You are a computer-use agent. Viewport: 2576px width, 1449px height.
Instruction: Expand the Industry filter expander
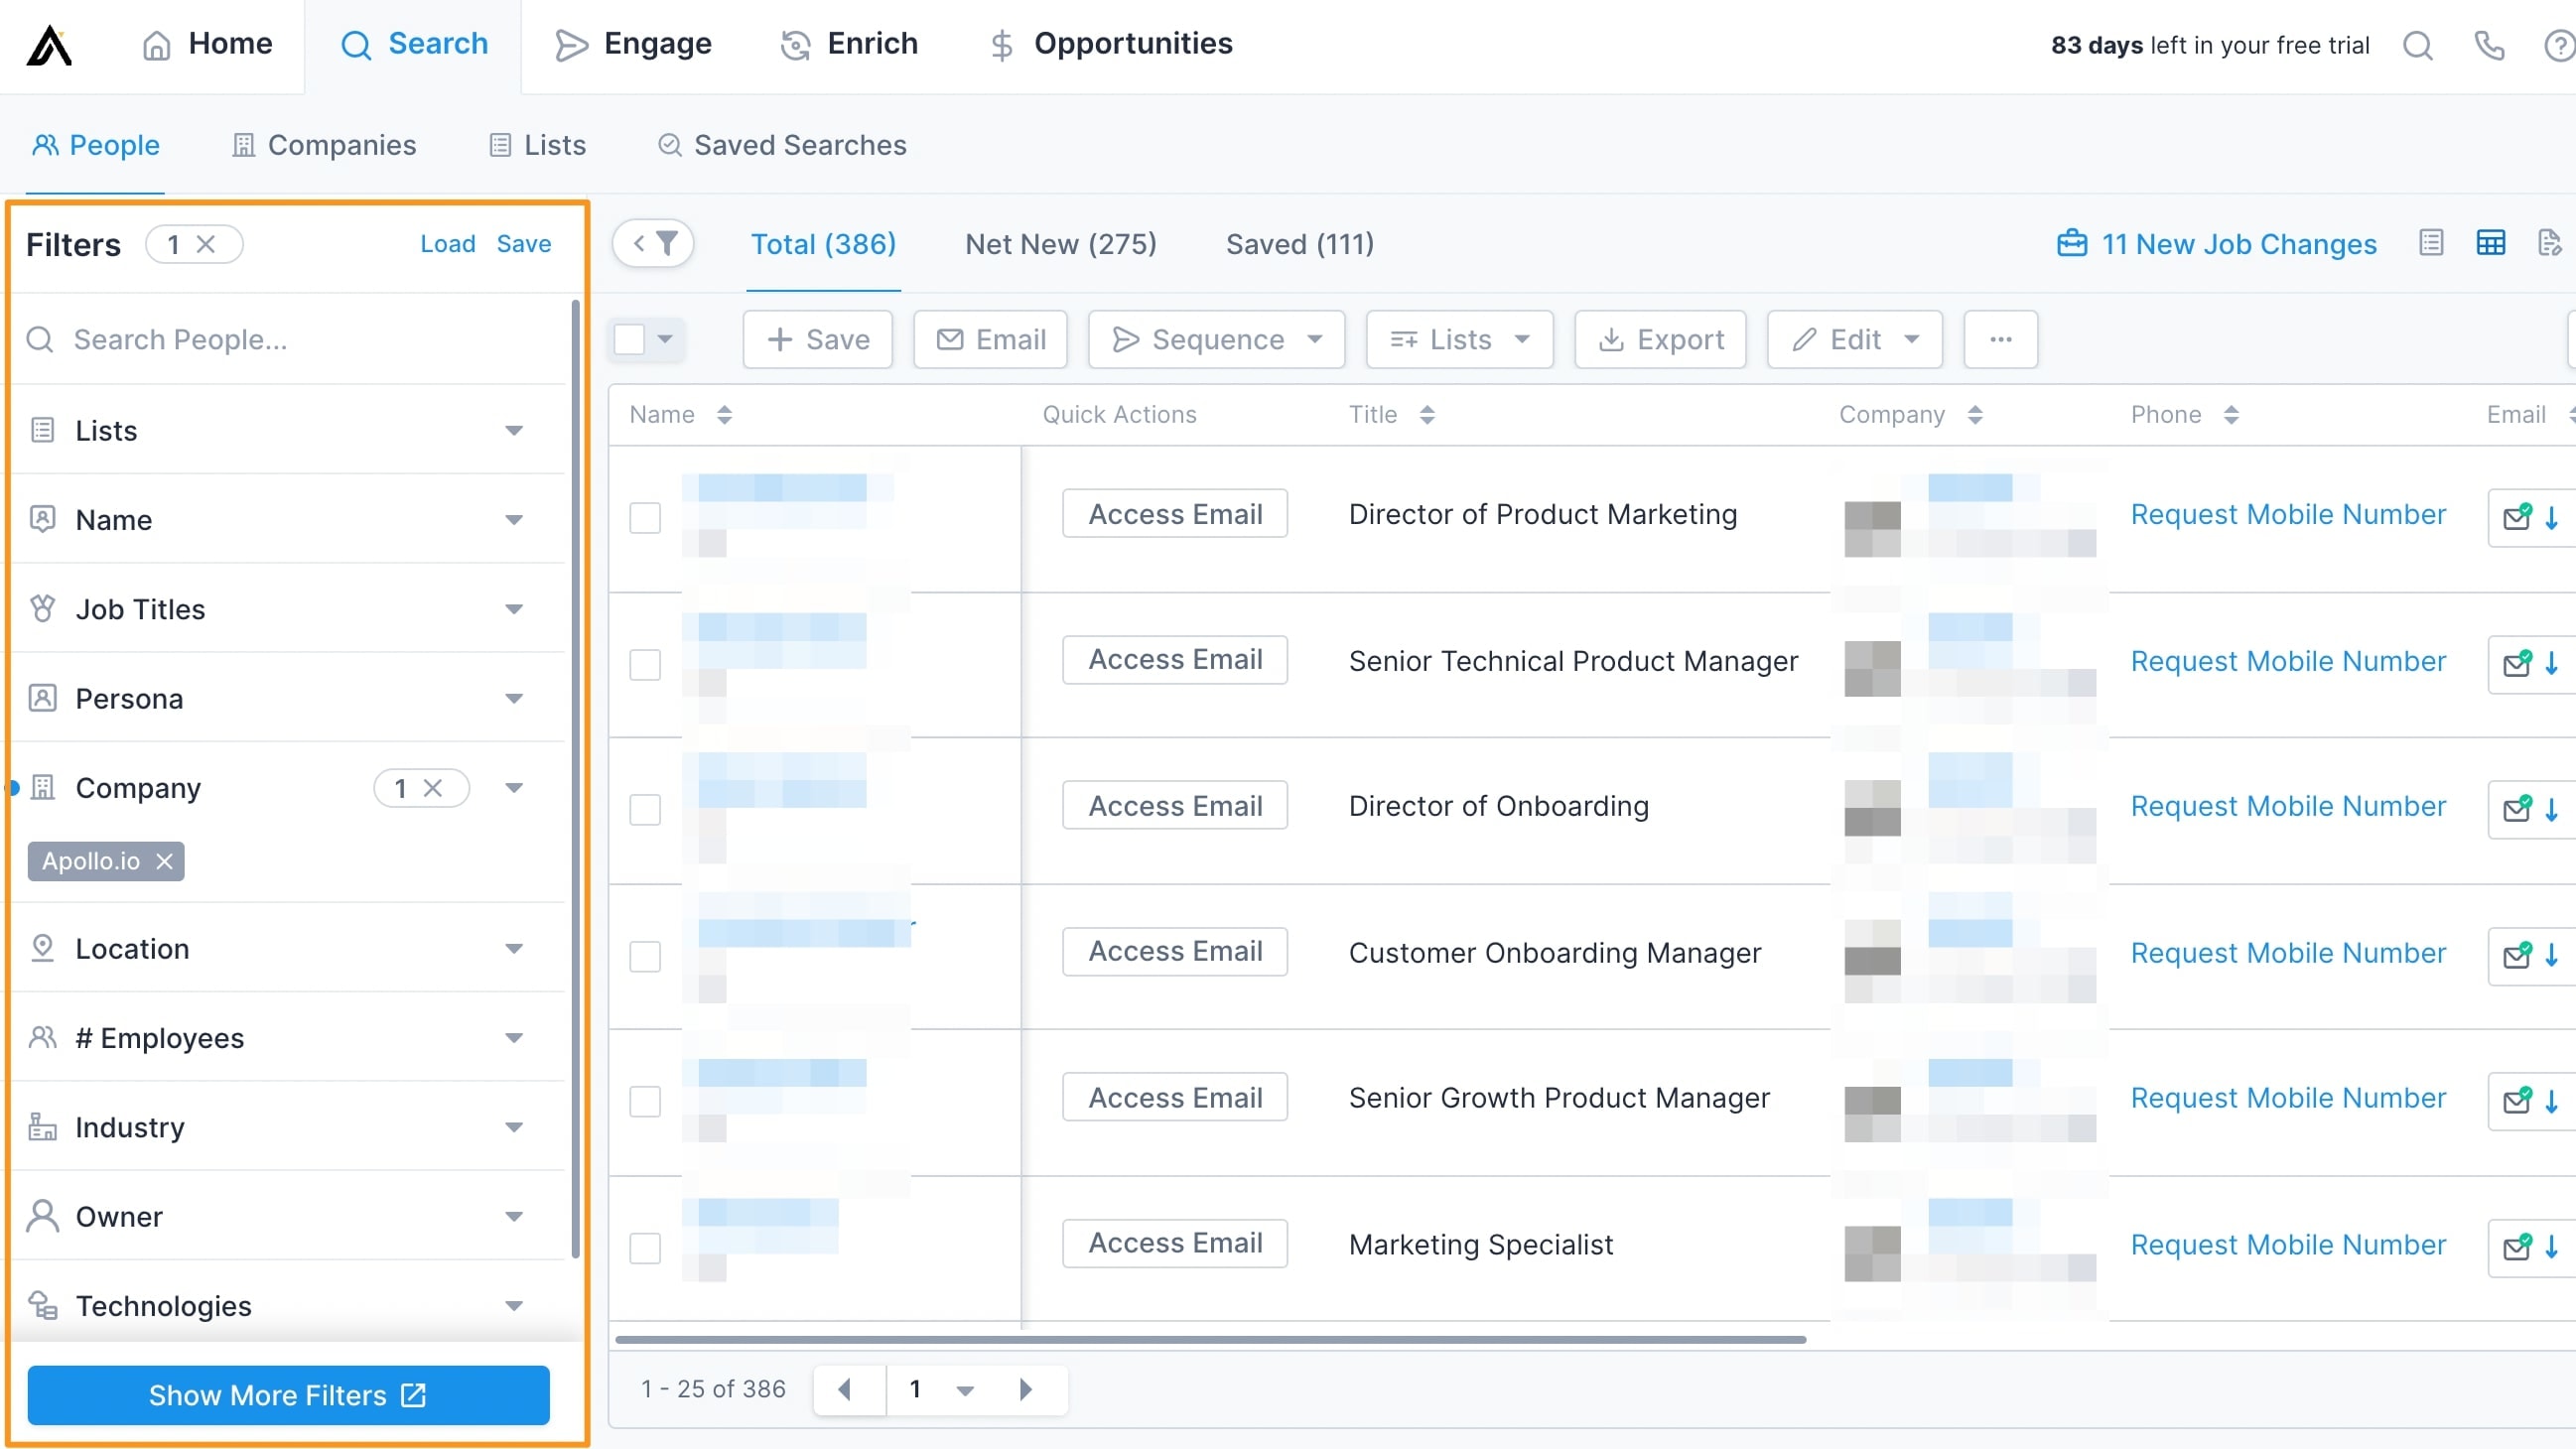tap(513, 1127)
